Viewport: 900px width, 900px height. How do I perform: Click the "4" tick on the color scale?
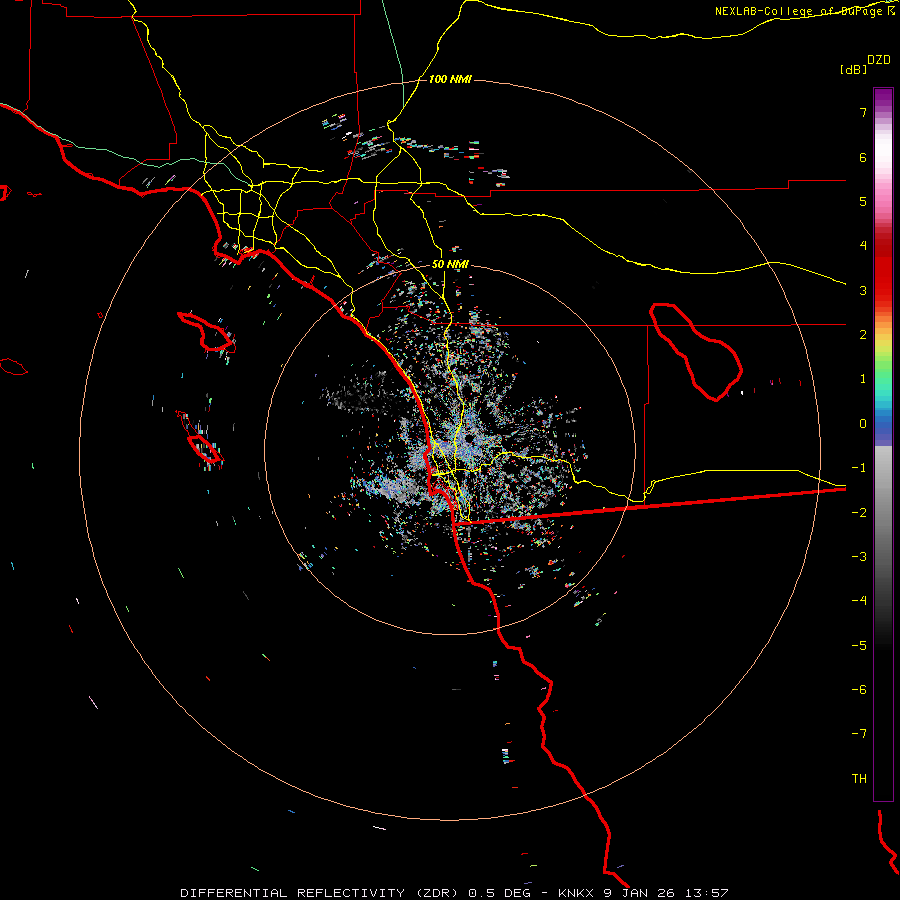coord(863,246)
